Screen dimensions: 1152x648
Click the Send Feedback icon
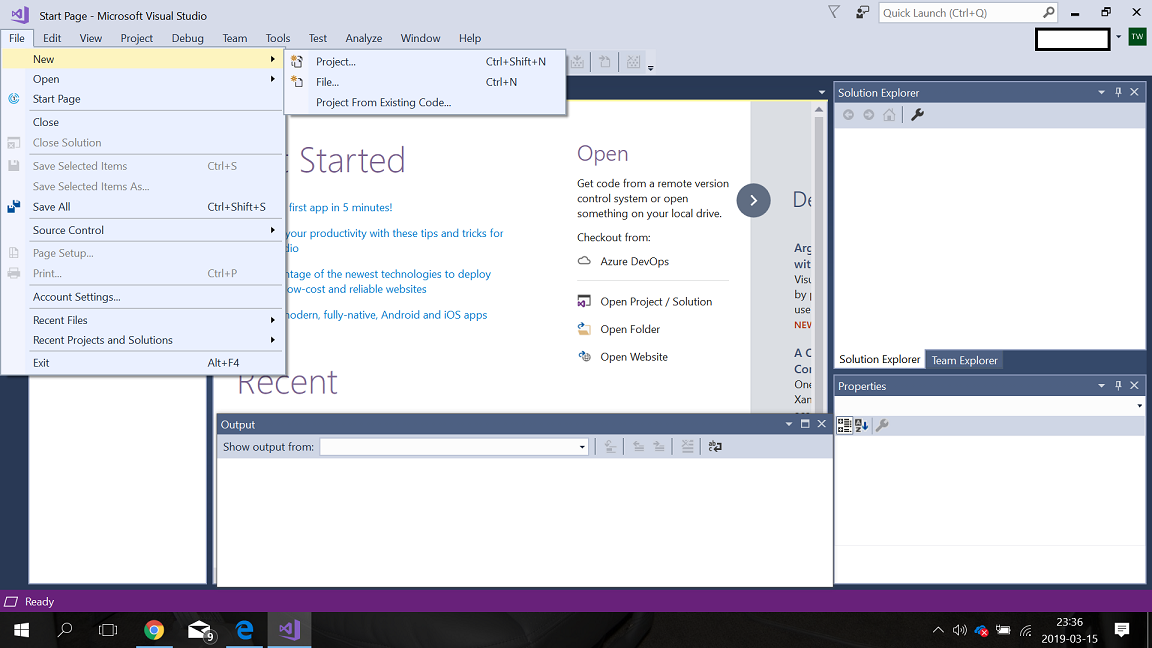click(x=863, y=12)
